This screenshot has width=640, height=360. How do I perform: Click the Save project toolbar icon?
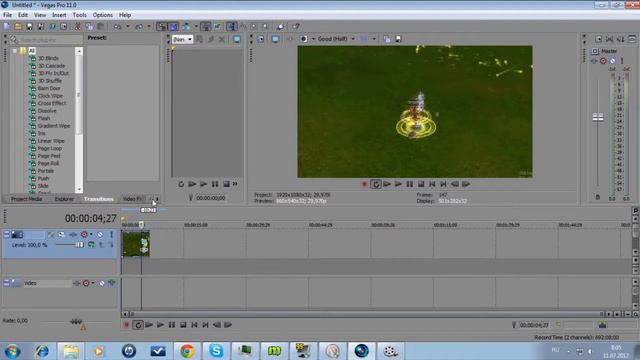29,27
